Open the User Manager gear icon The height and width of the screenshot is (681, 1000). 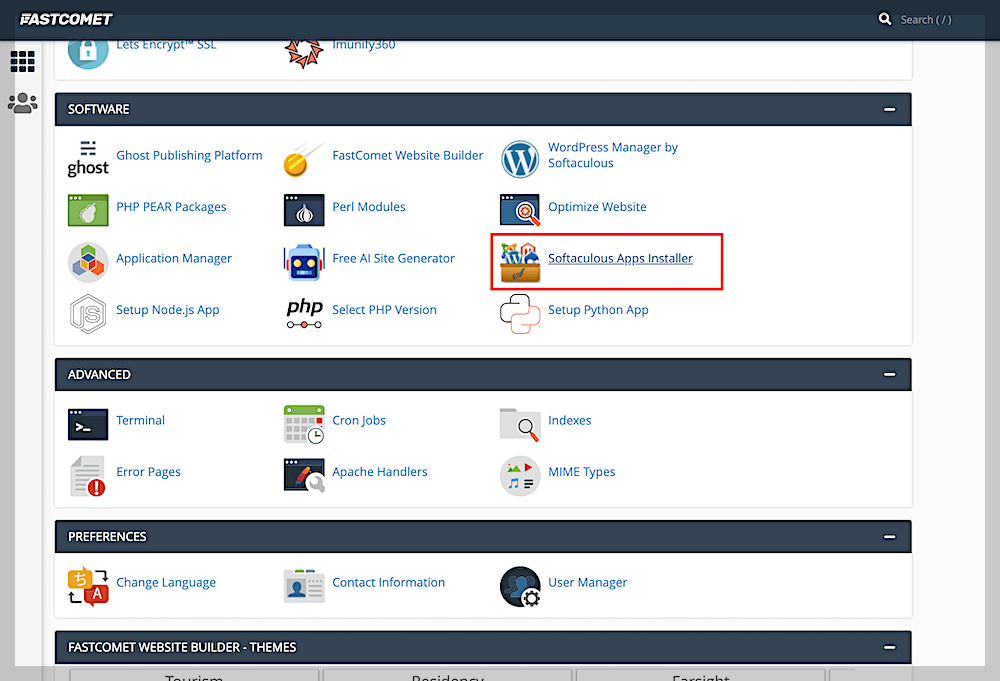tap(520, 587)
